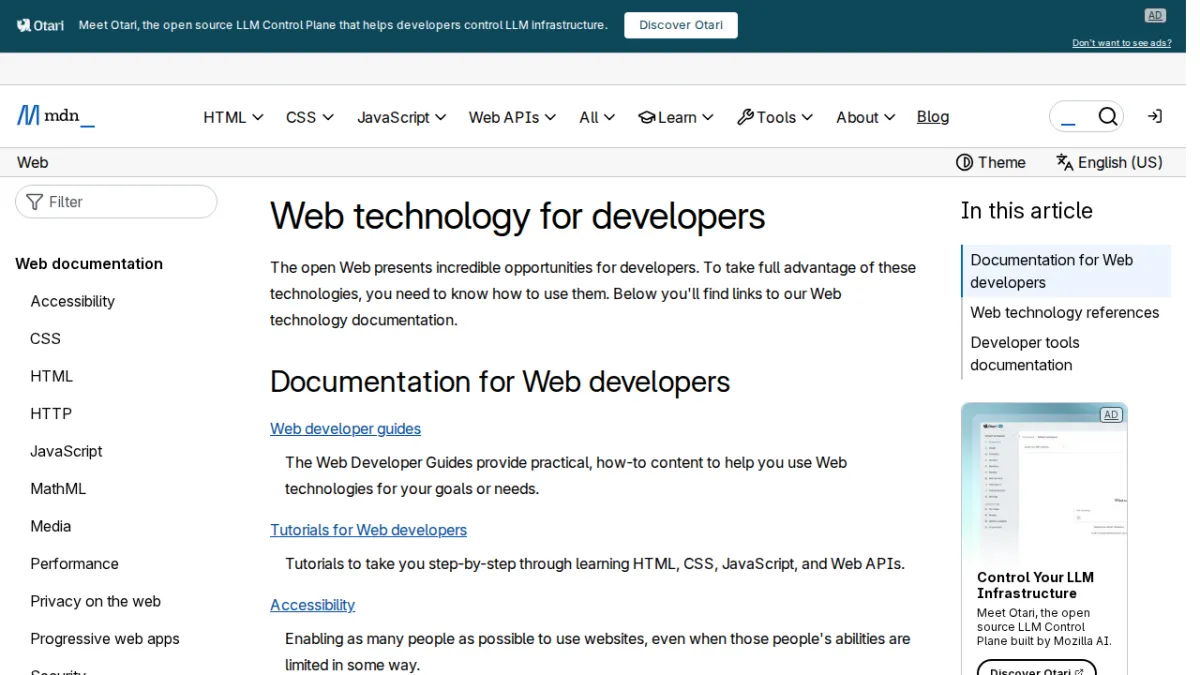Viewport: 1200px width, 675px height.
Task: Expand the HTML navigation menu
Action: tap(233, 117)
